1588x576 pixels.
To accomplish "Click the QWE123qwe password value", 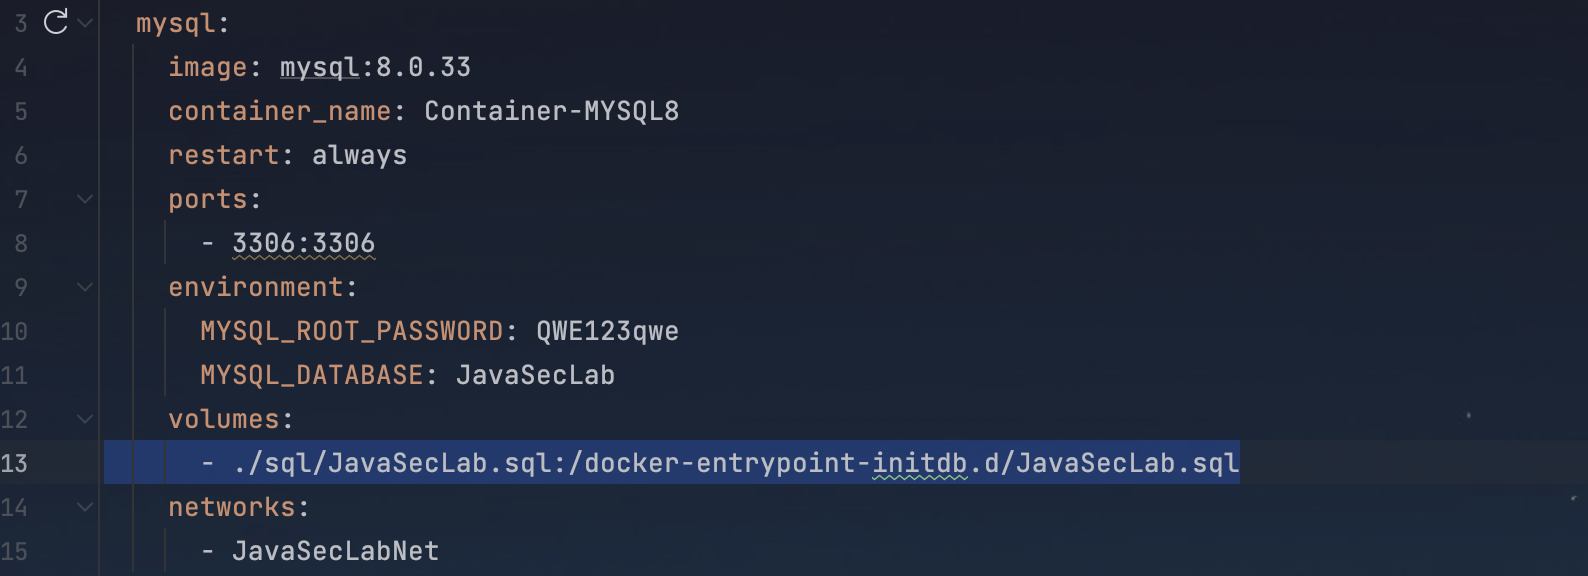I will (608, 331).
